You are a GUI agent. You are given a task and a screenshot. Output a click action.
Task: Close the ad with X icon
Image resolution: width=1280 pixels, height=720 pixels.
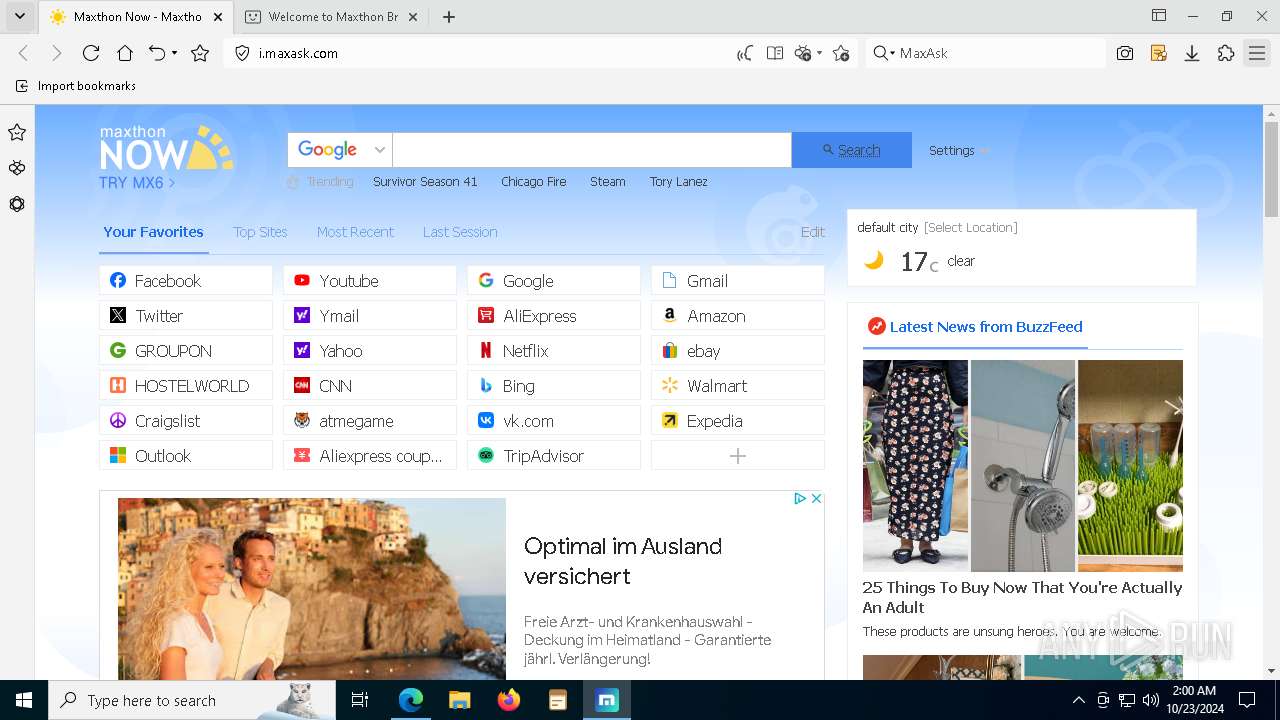[816, 498]
